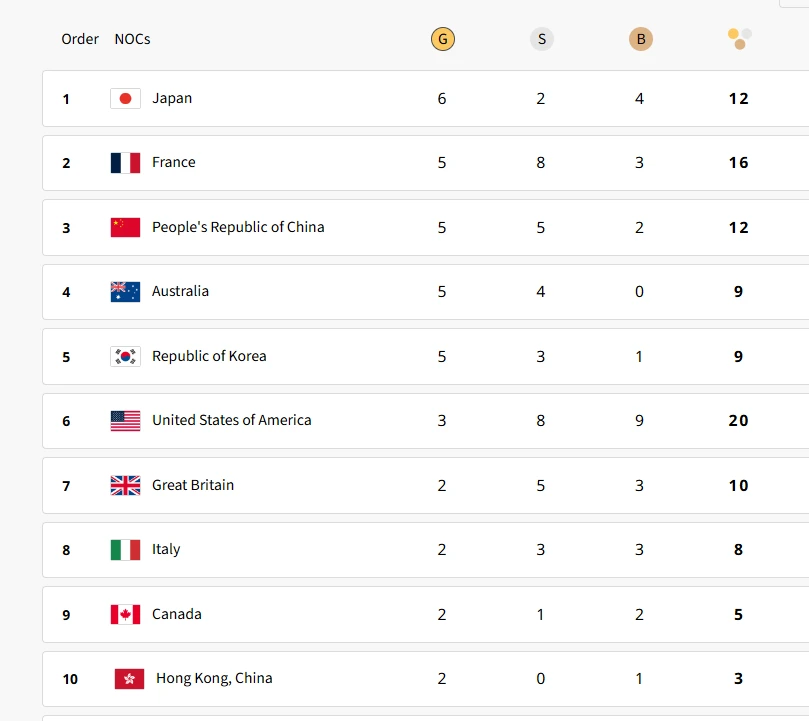The height and width of the screenshot is (721, 809).
Task: Click the France flag icon
Action: 125,163
